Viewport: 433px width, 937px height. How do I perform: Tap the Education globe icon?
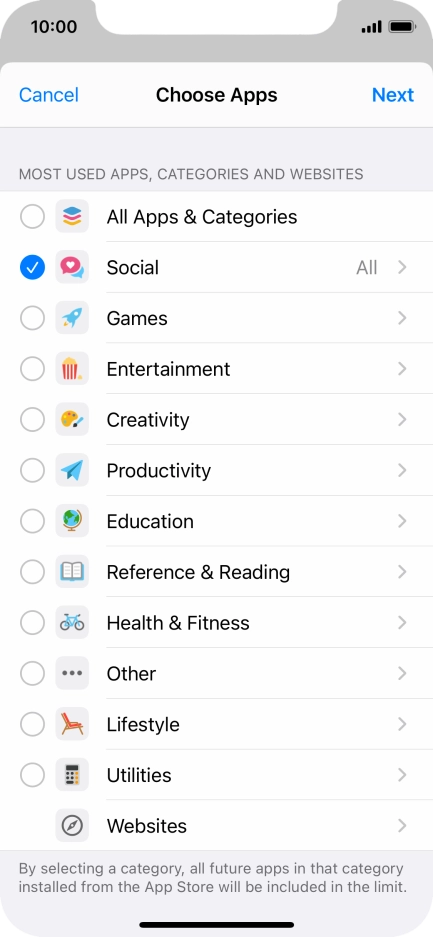(x=72, y=521)
